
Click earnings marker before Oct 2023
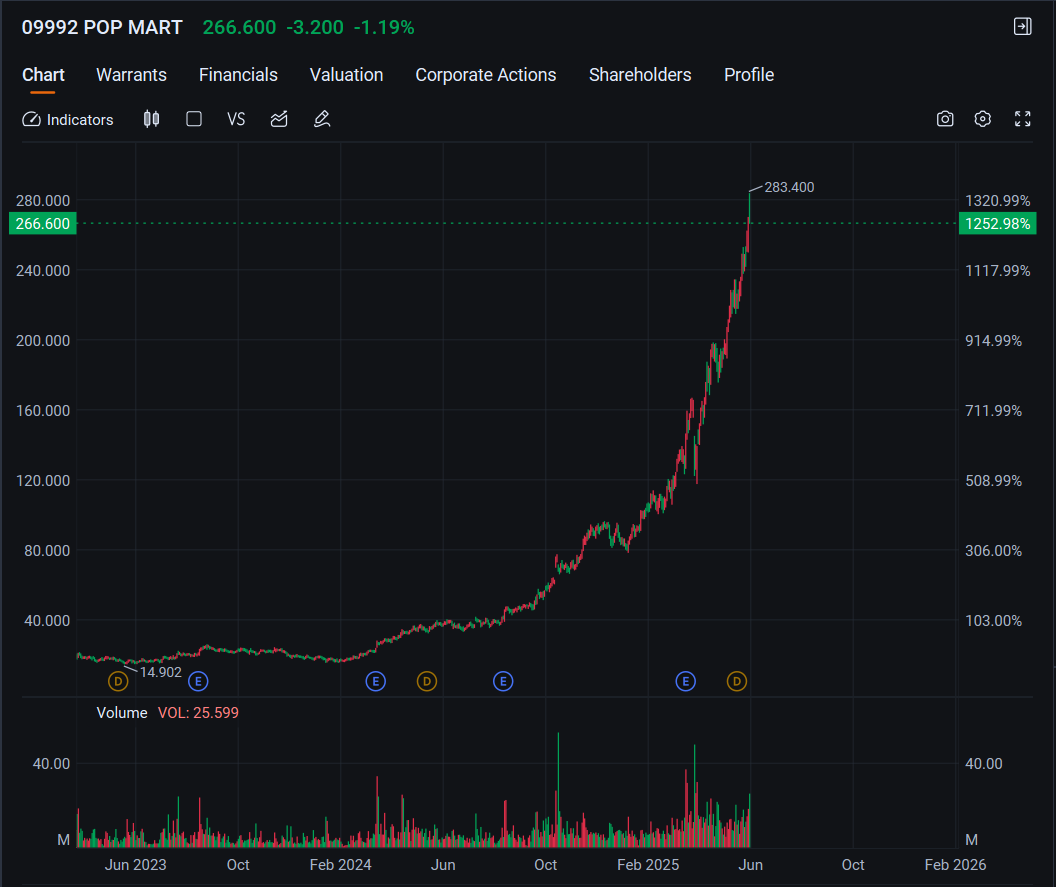click(x=198, y=682)
